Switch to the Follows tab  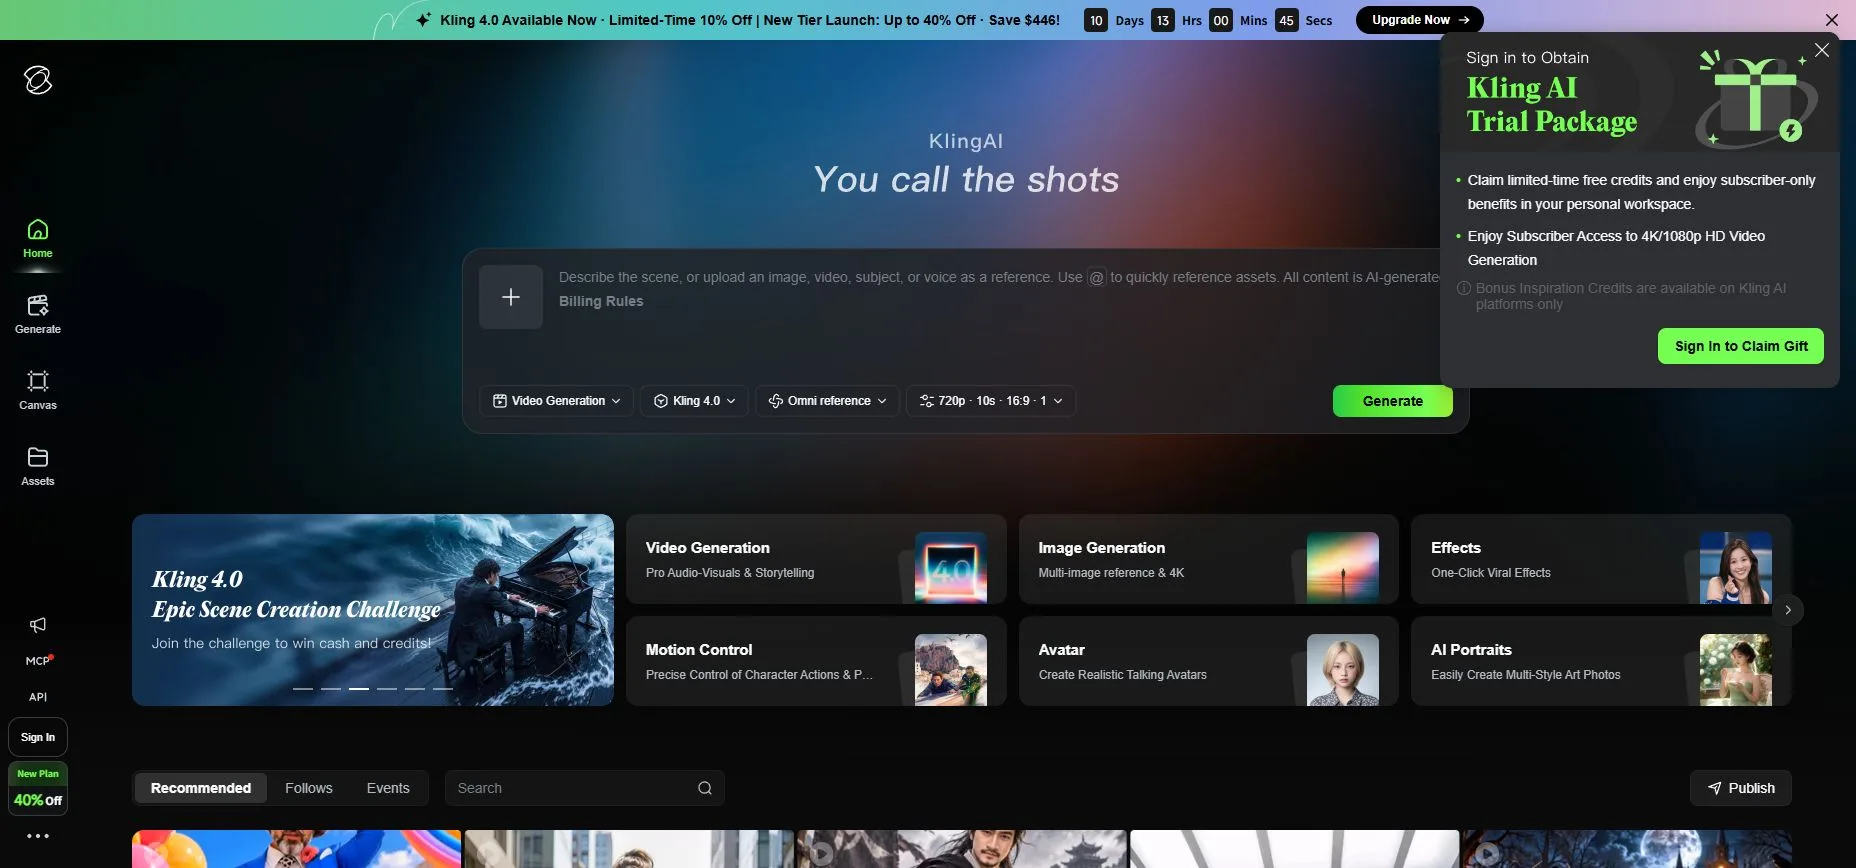309,788
